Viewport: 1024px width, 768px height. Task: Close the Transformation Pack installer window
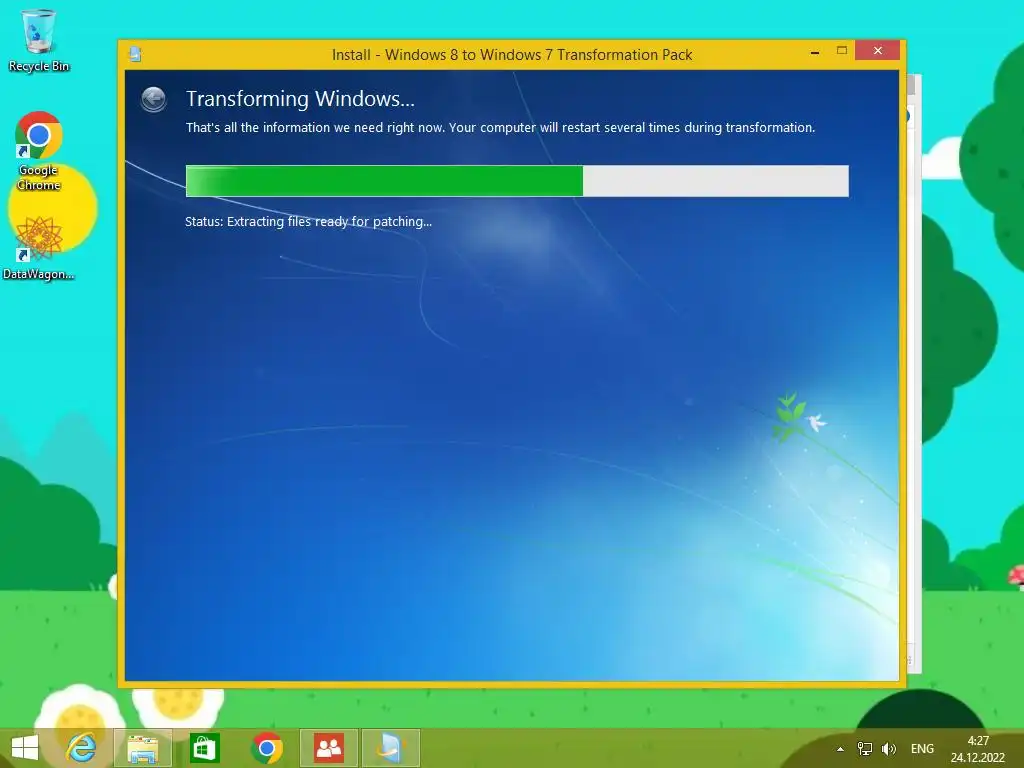point(878,50)
